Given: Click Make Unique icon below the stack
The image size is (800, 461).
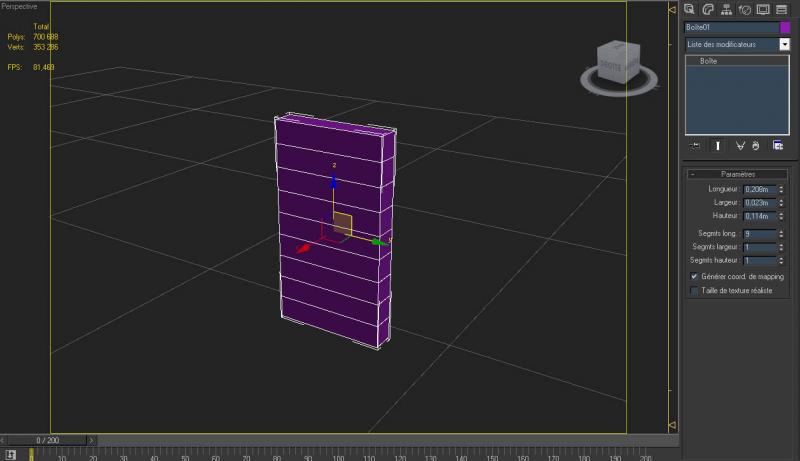Looking at the screenshot, I should [741, 145].
